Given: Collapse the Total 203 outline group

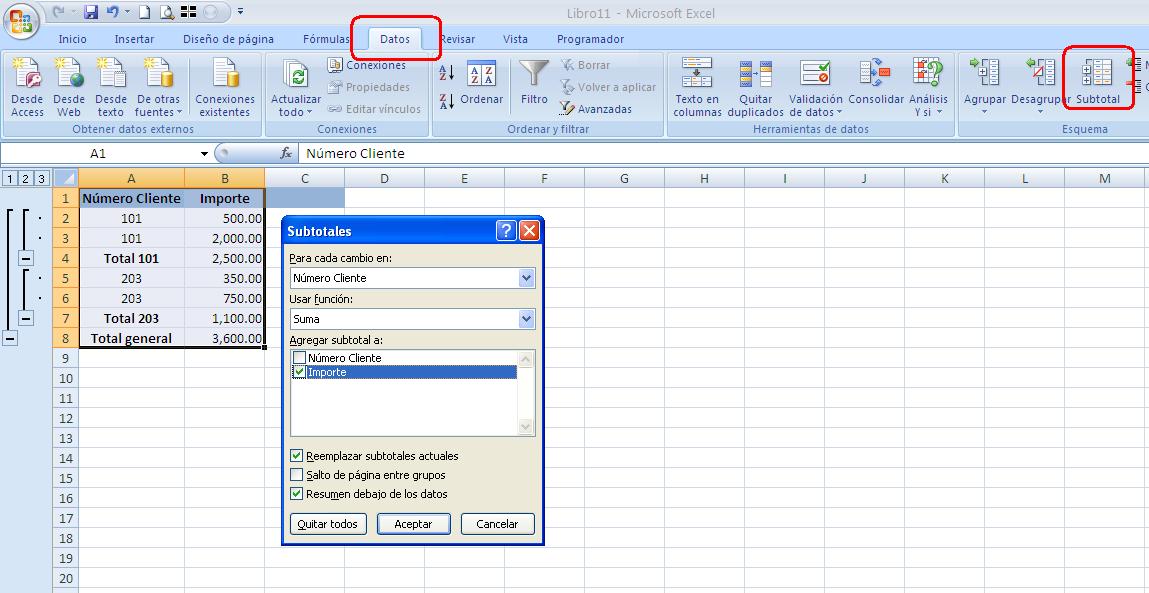Looking at the screenshot, I should pos(26,318).
